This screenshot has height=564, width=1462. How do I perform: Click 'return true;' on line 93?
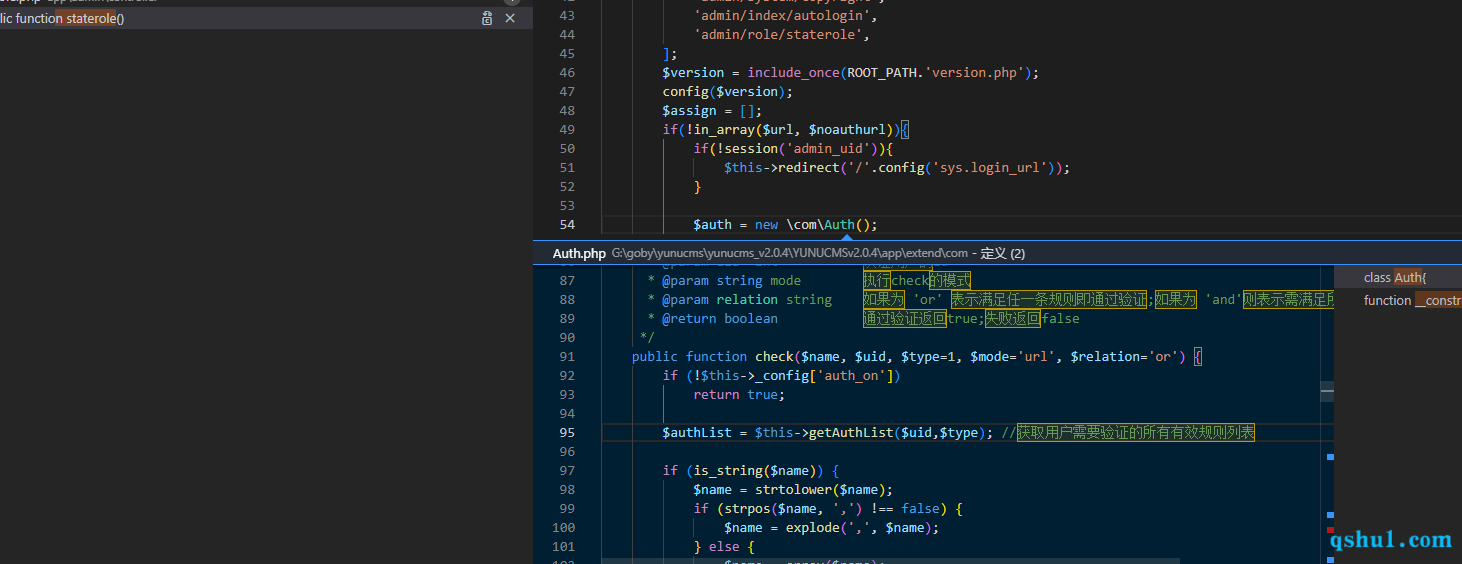(x=740, y=394)
